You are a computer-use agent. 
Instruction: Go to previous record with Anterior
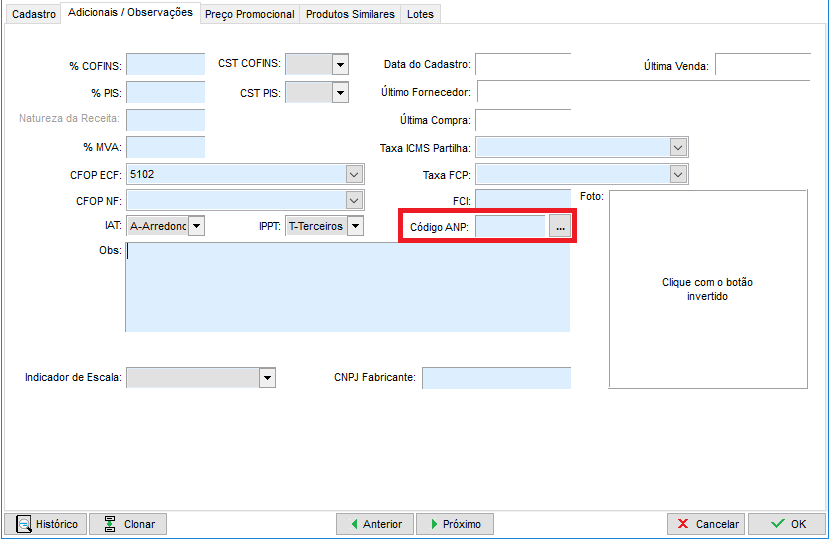[x=374, y=524]
